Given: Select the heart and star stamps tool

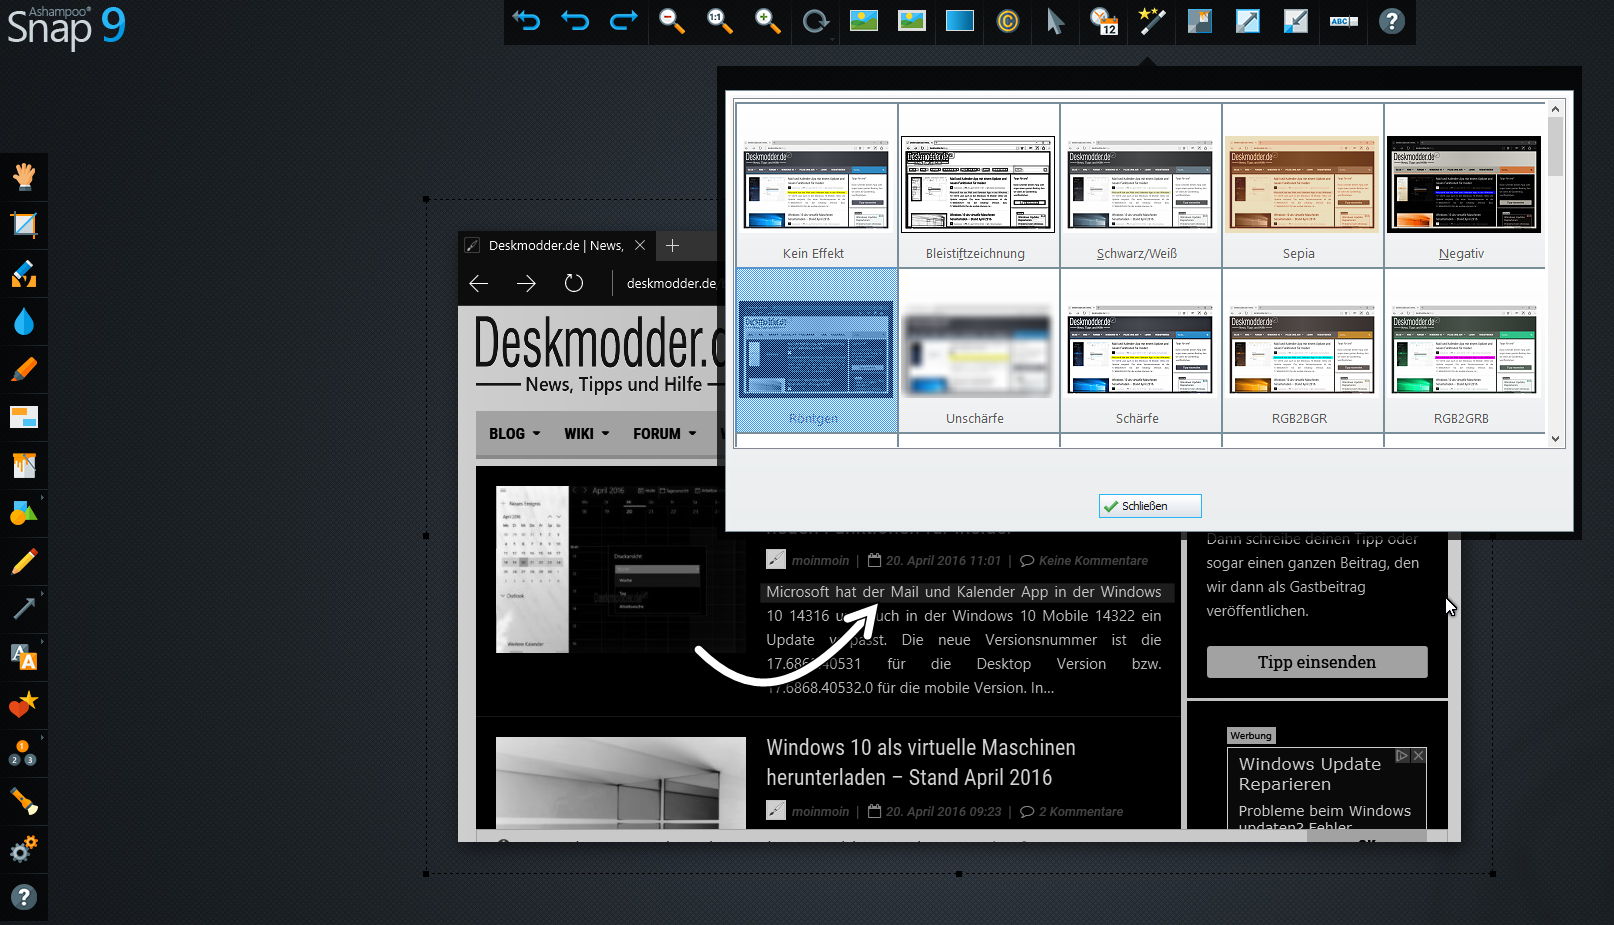Looking at the screenshot, I should (x=24, y=705).
